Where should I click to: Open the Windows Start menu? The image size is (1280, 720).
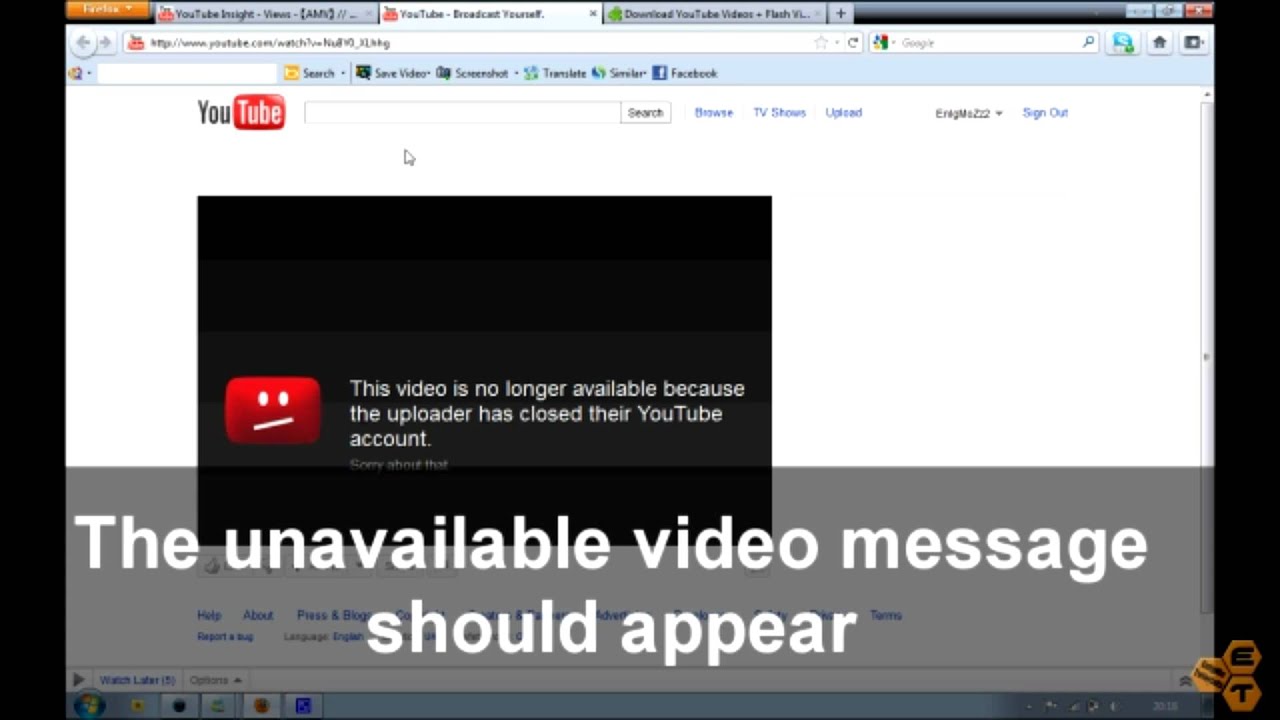tap(88, 705)
